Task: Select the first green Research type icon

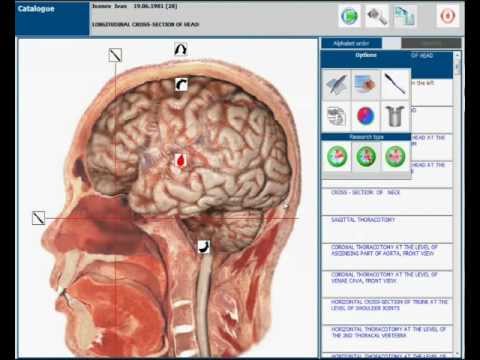Action: coord(337,156)
